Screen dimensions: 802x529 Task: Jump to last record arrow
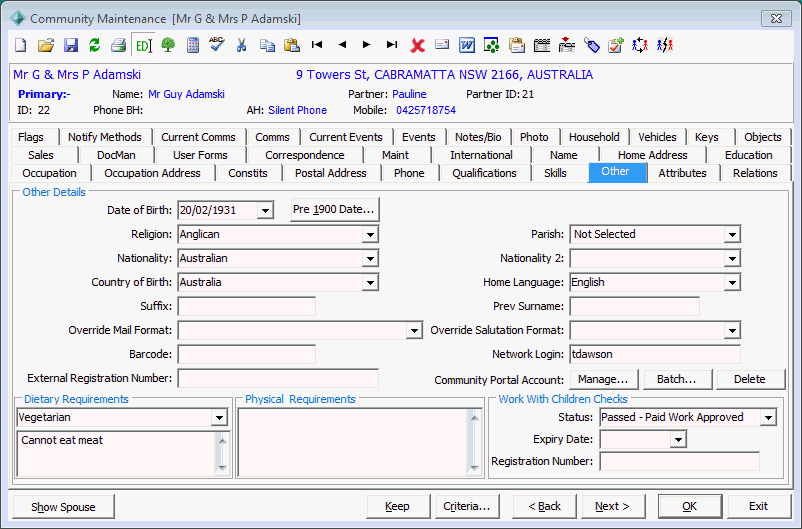pos(392,45)
